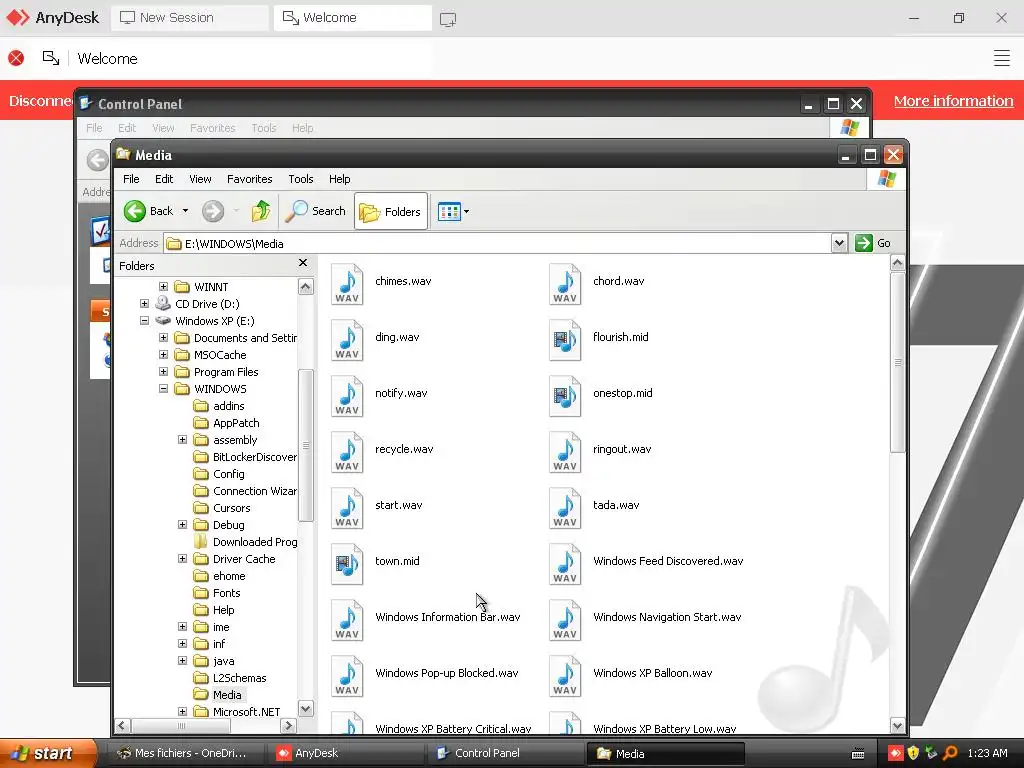The image size is (1024, 768).
Task: Go back using the green Back arrow
Action: 135,211
